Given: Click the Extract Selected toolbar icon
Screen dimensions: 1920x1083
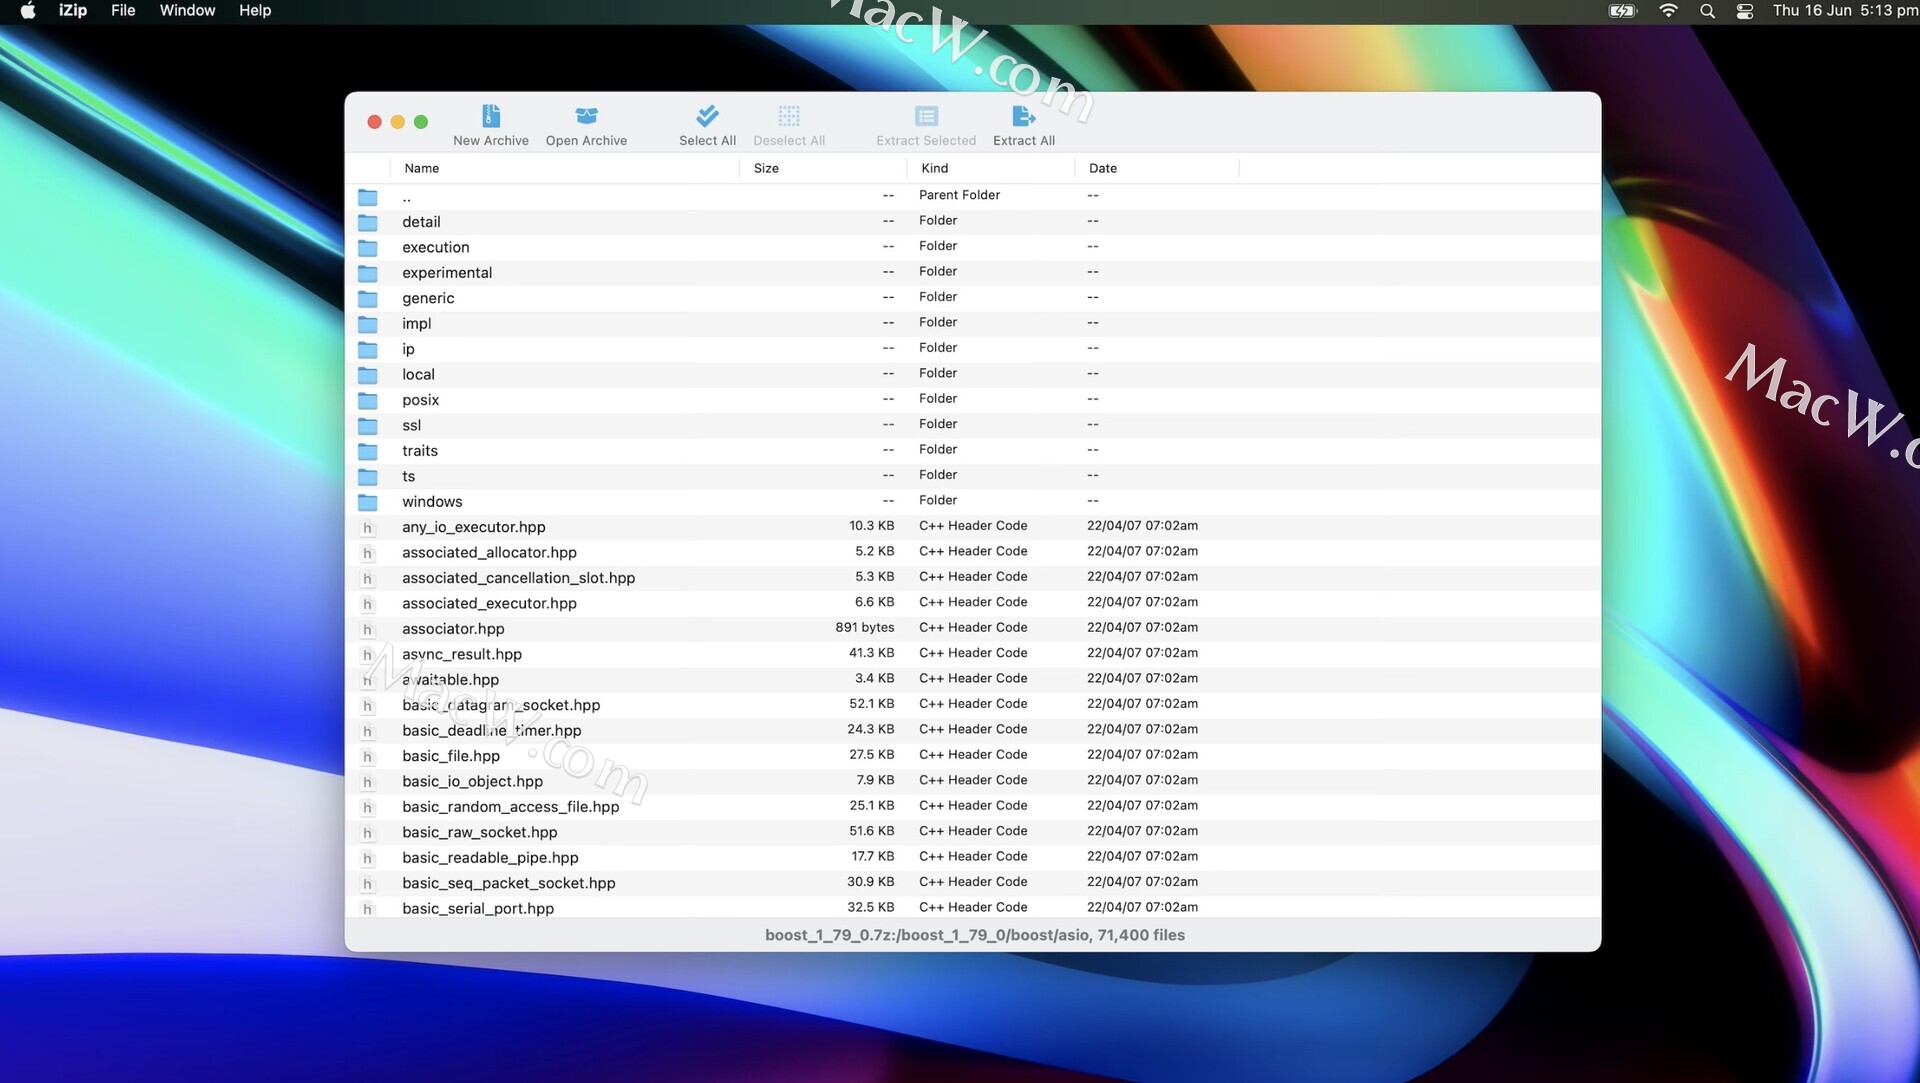Looking at the screenshot, I should point(926,116).
